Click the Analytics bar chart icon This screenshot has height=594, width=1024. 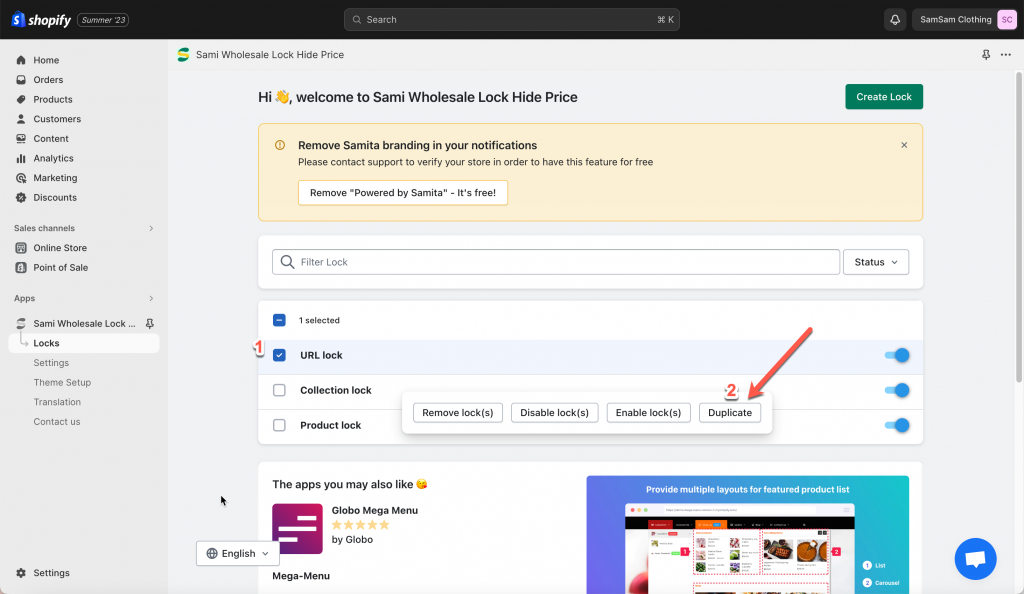pos(21,158)
